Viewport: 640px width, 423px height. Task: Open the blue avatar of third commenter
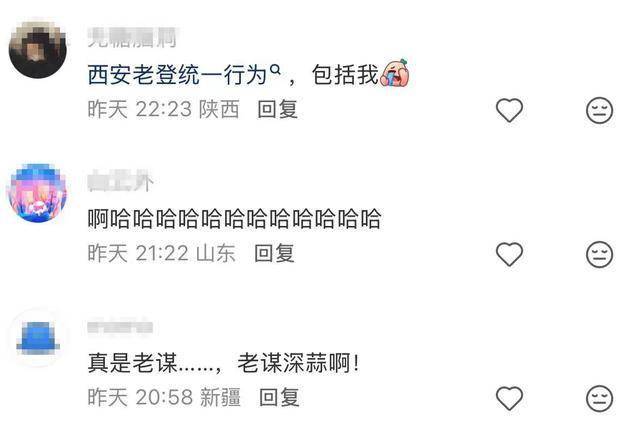pos(38,337)
